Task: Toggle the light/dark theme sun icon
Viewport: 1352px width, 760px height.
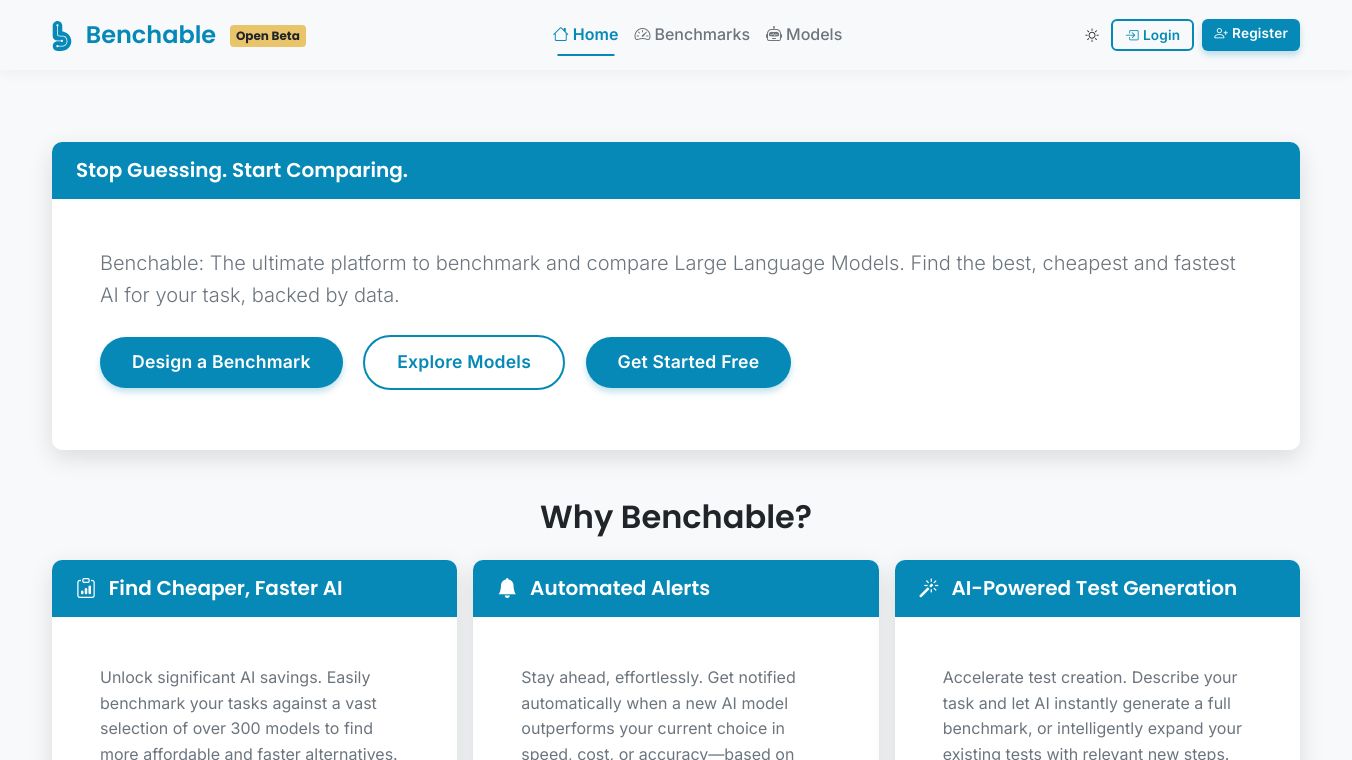Action: [x=1092, y=35]
